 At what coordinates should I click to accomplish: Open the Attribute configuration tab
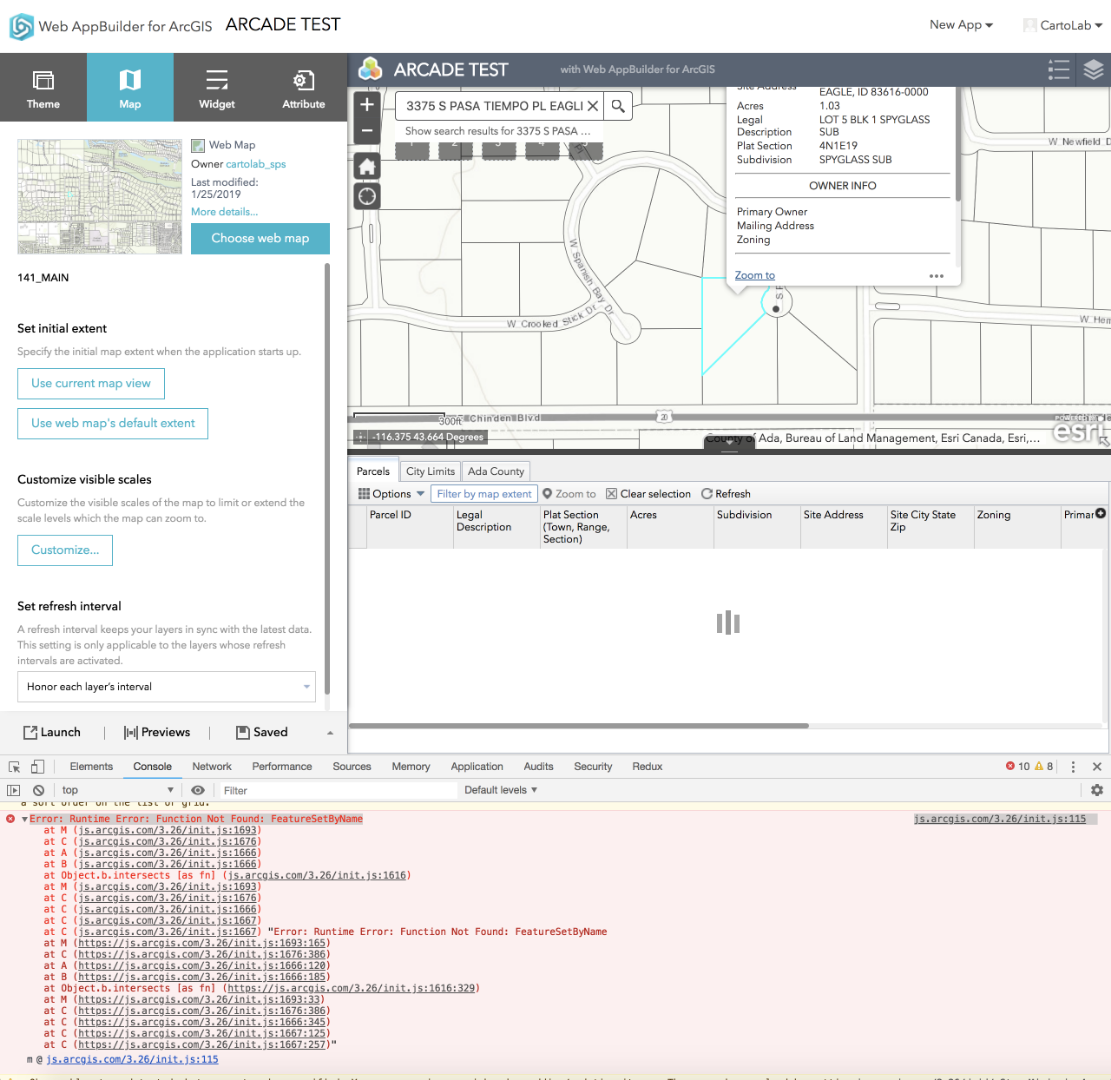[x=303, y=87]
